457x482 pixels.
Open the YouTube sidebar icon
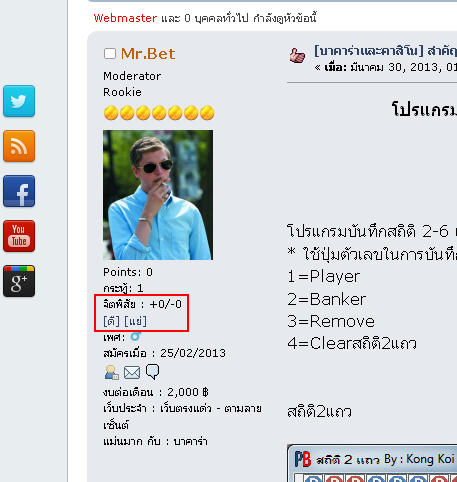coord(19,236)
